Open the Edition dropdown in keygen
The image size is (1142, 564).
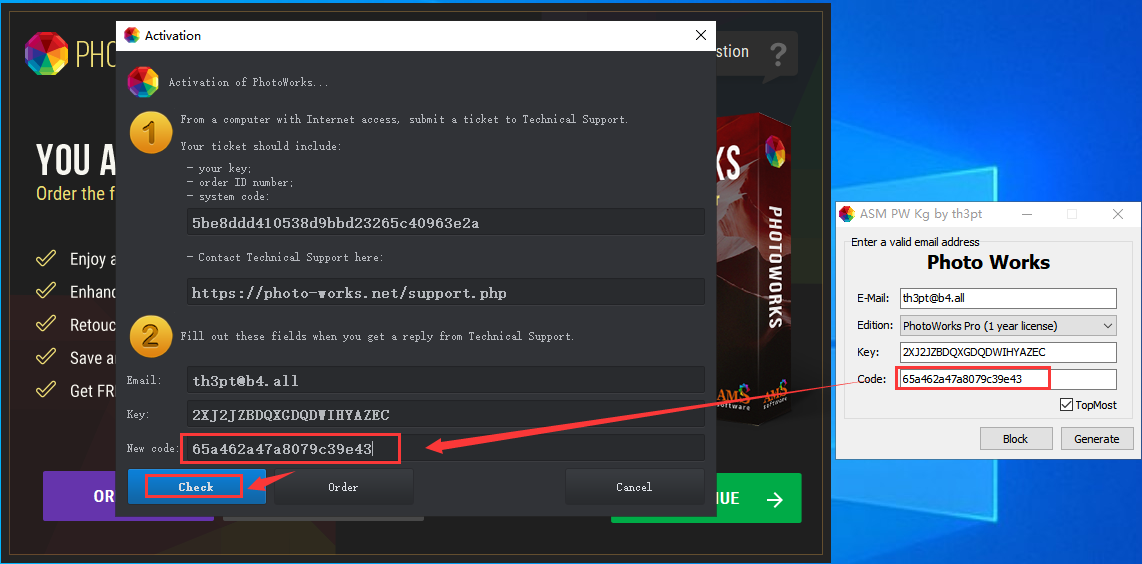(x=1008, y=325)
